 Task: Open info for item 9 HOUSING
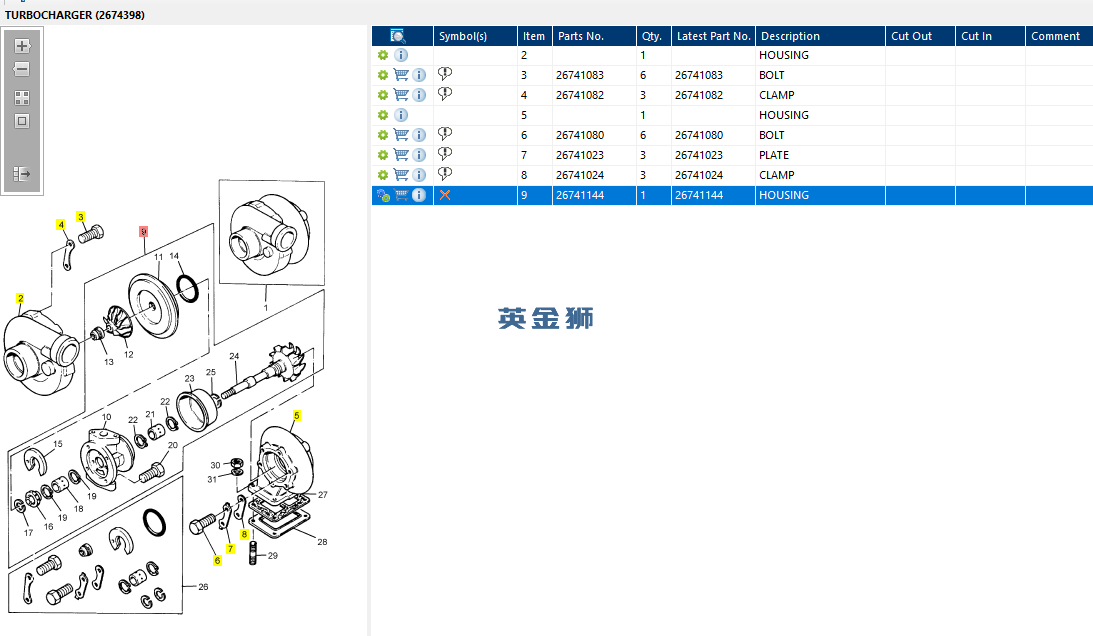point(419,195)
